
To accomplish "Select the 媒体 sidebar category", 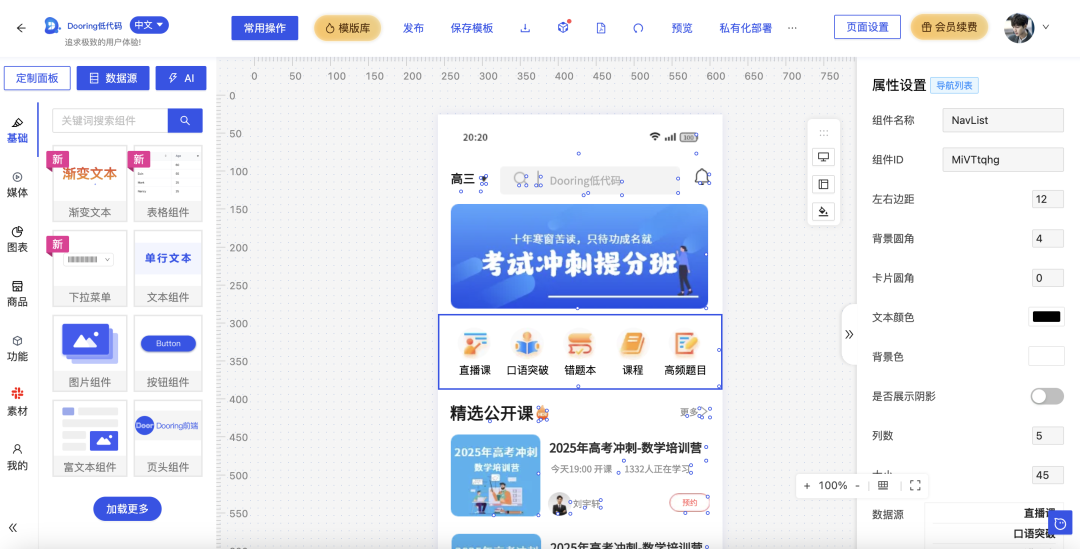I will point(17,185).
